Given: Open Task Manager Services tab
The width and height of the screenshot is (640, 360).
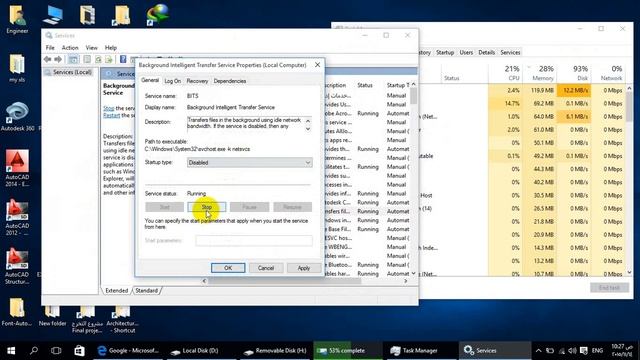Looking at the screenshot, I should (510, 53).
